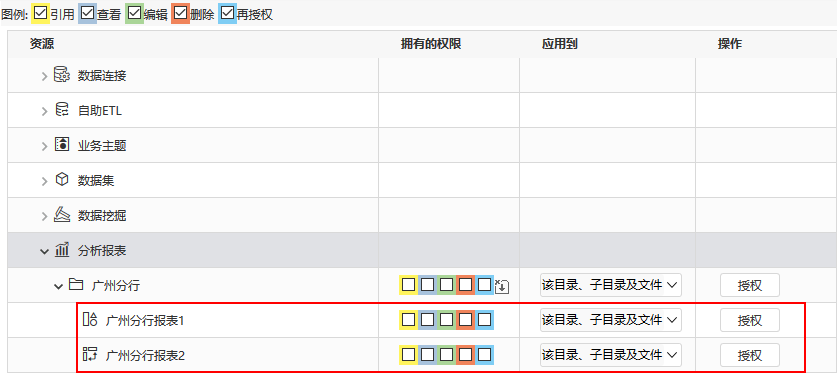The width and height of the screenshot is (837, 373).
Task: Click the 数据连接 database icon
Action: tap(62, 75)
